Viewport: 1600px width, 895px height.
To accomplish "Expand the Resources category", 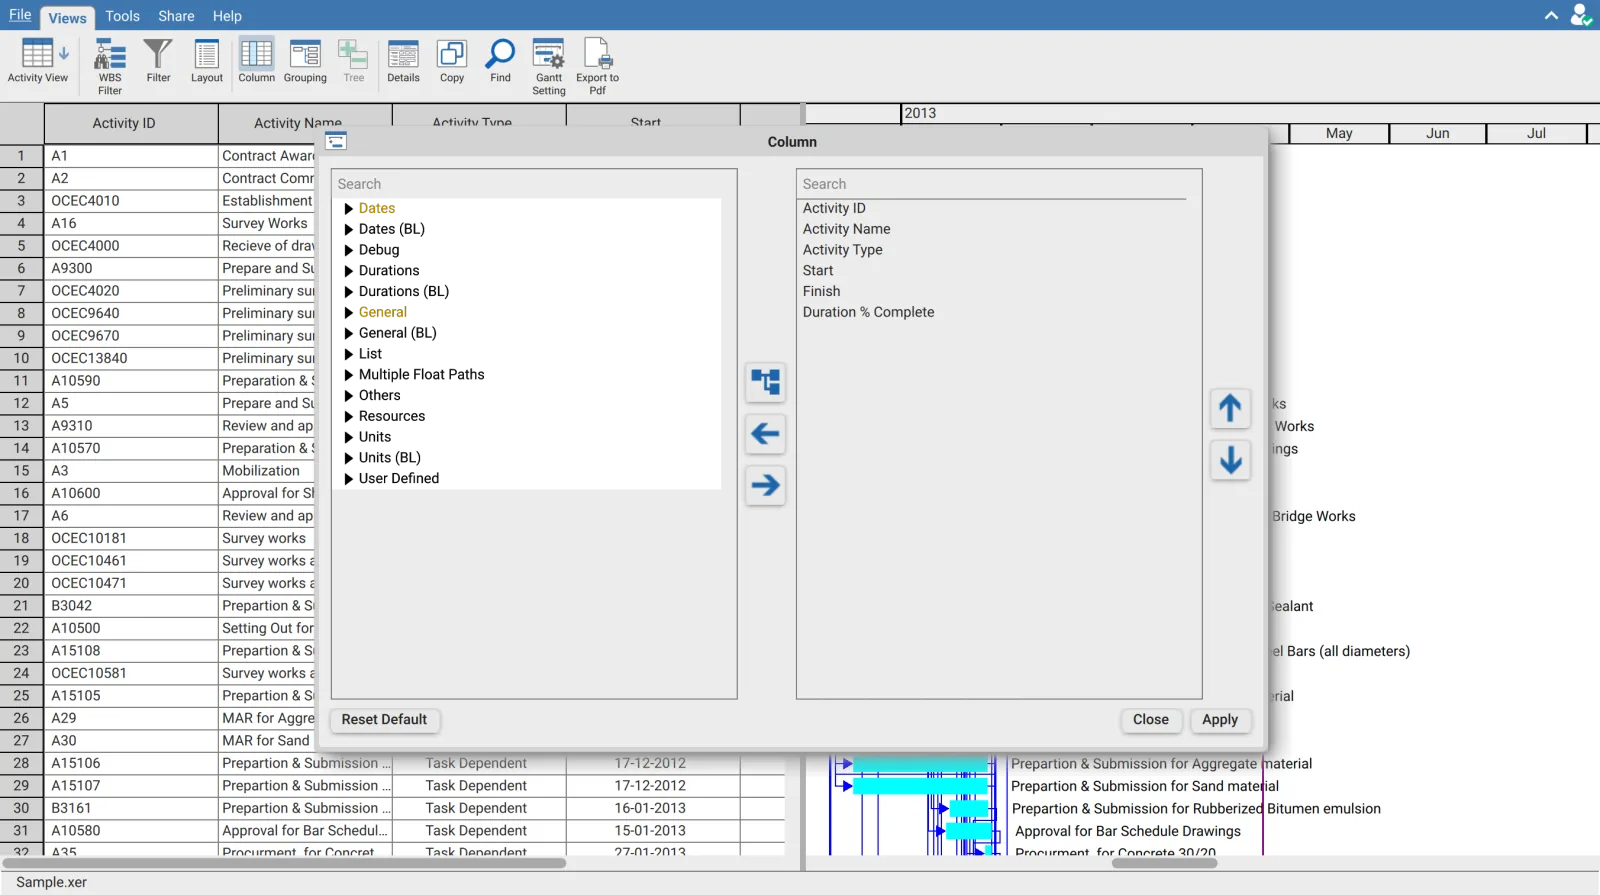I will [x=349, y=417].
